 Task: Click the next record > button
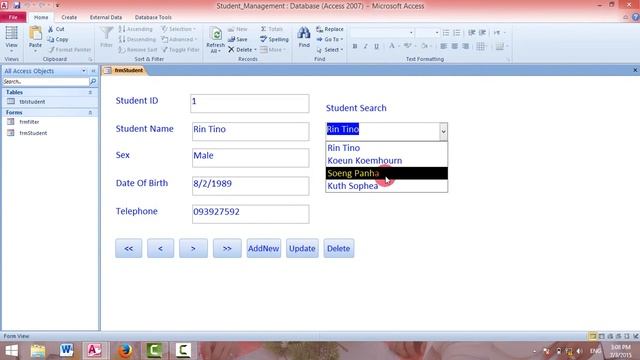pos(193,248)
